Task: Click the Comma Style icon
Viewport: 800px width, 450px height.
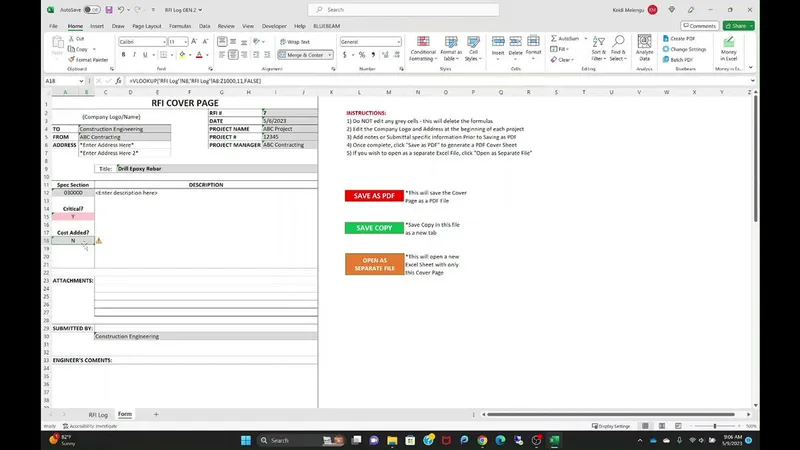Action: point(373,55)
